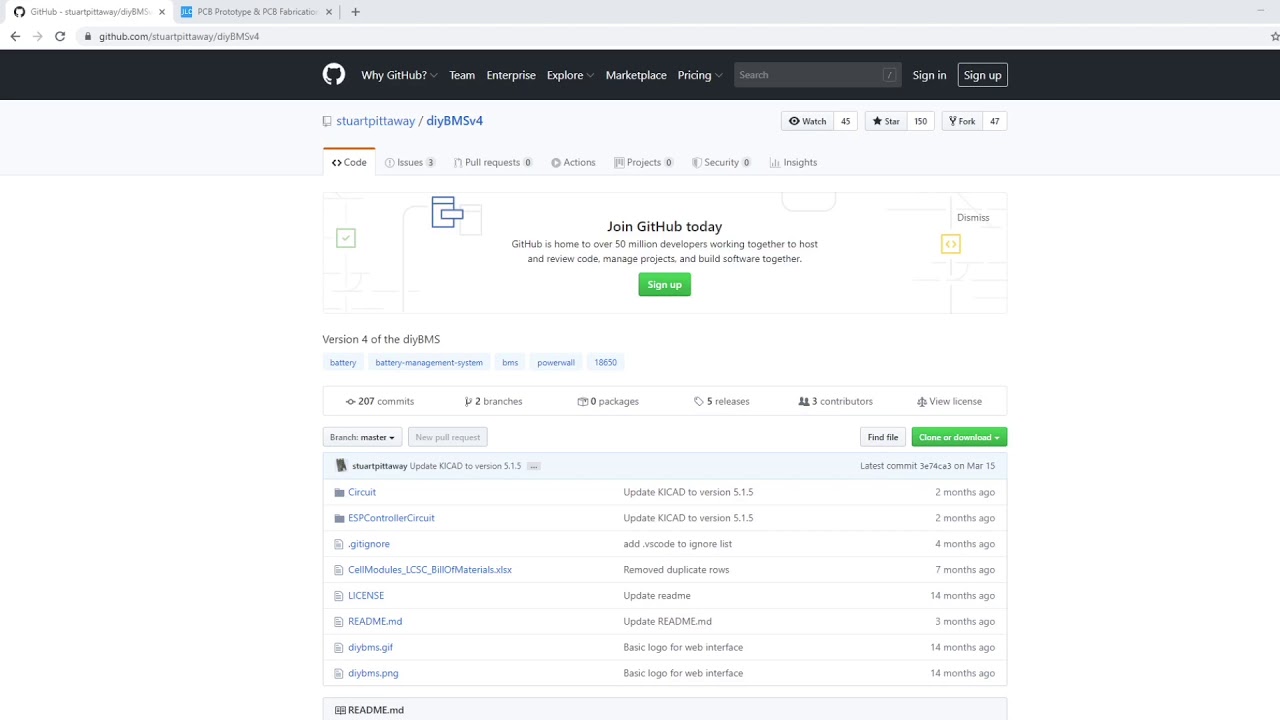Click the Circuit folder icon

tap(340, 493)
